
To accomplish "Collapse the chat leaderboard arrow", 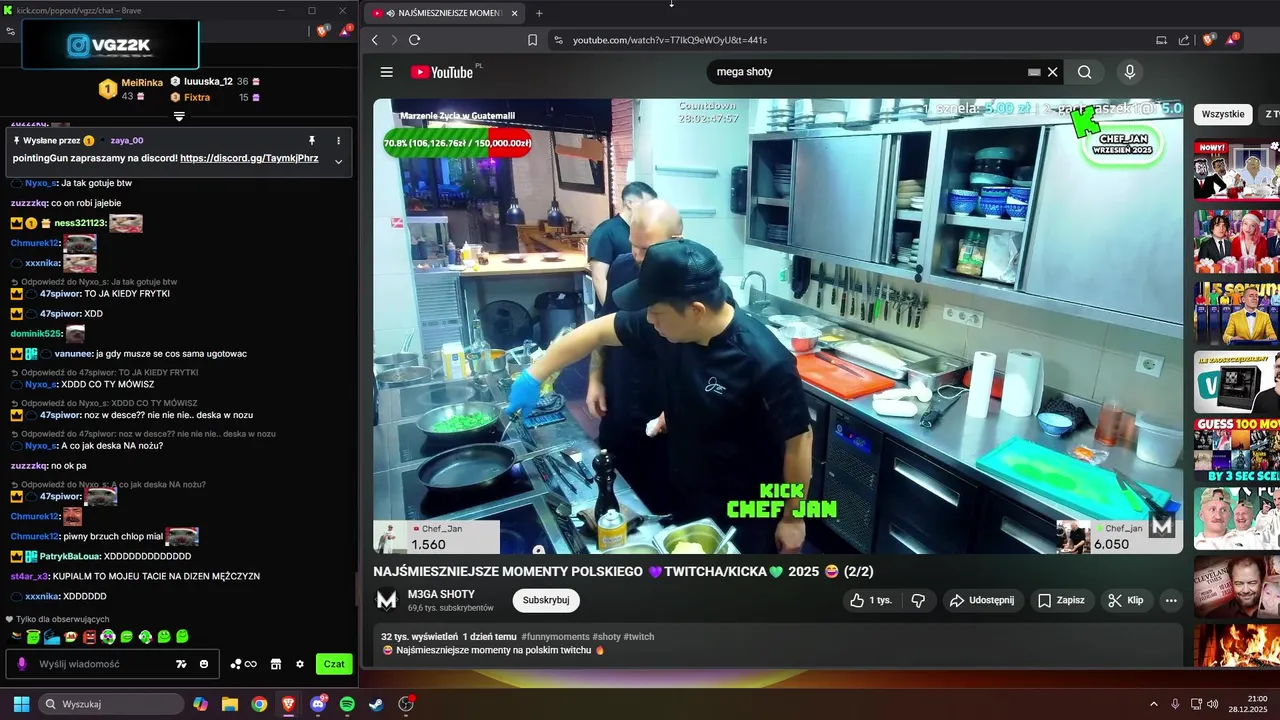I will point(179,117).
